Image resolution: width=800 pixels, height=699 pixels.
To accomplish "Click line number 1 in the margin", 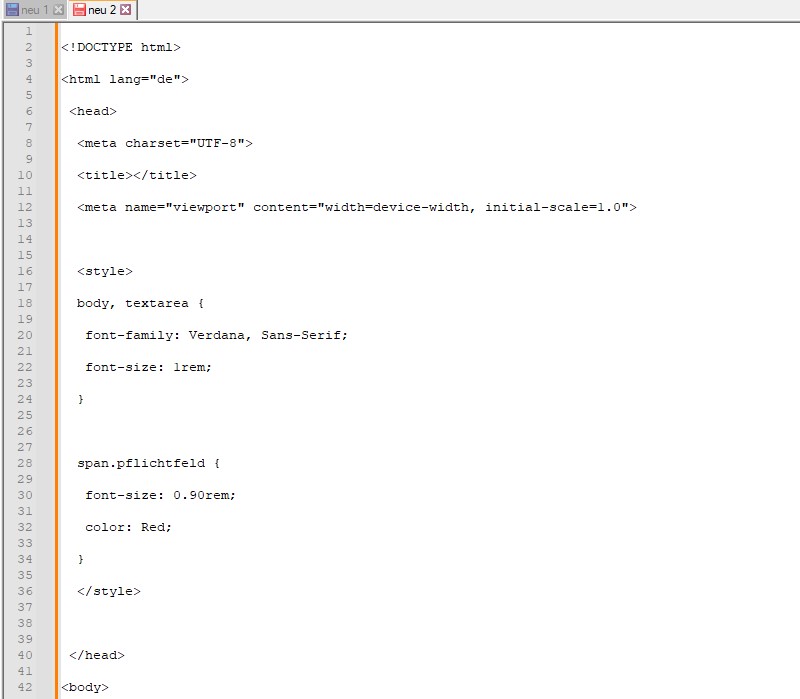I will point(29,31).
